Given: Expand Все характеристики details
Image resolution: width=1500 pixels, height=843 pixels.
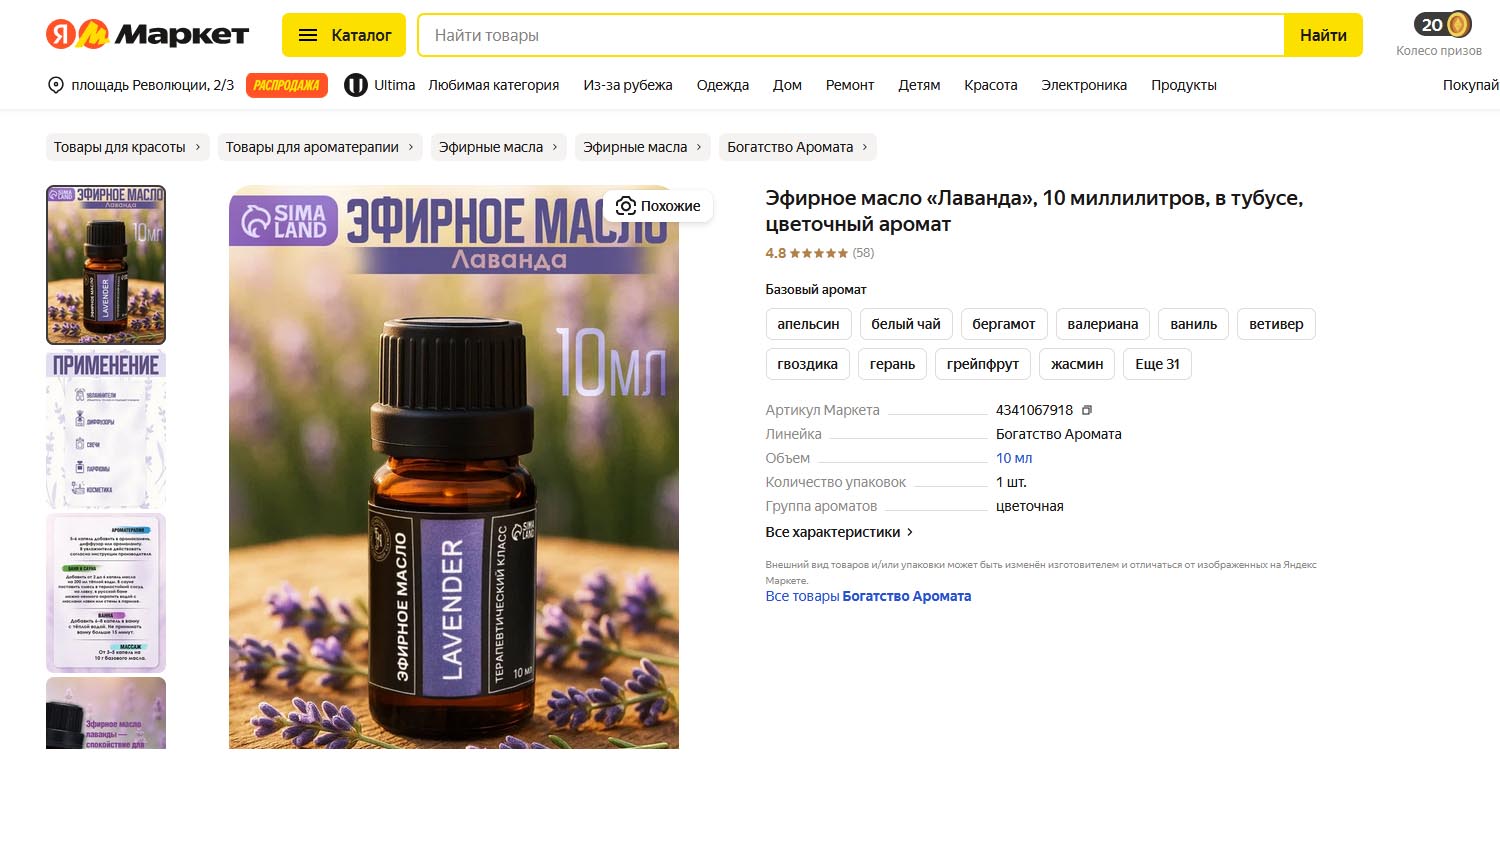Looking at the screenshot, I should point(839,532).
